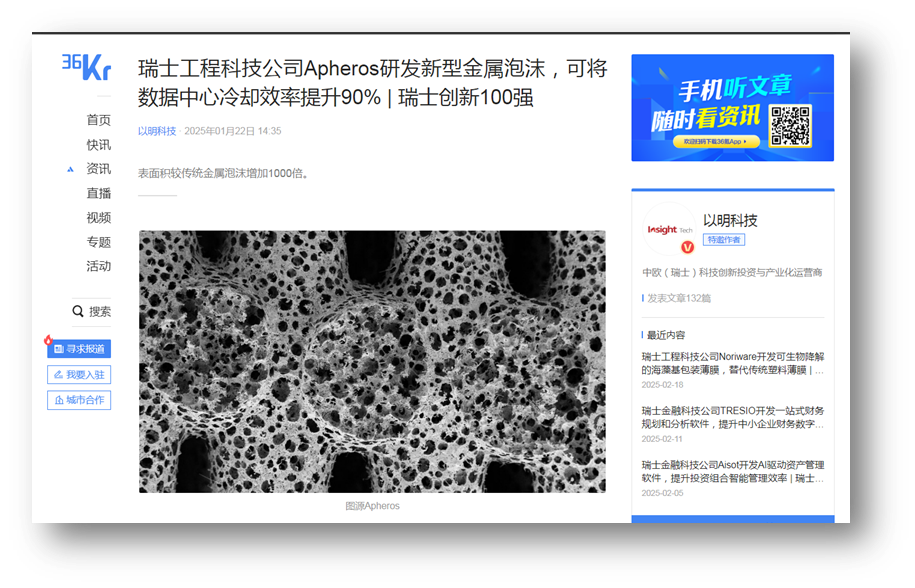
Task: Click the QR code in the app banner
Action: coord(790,125)
